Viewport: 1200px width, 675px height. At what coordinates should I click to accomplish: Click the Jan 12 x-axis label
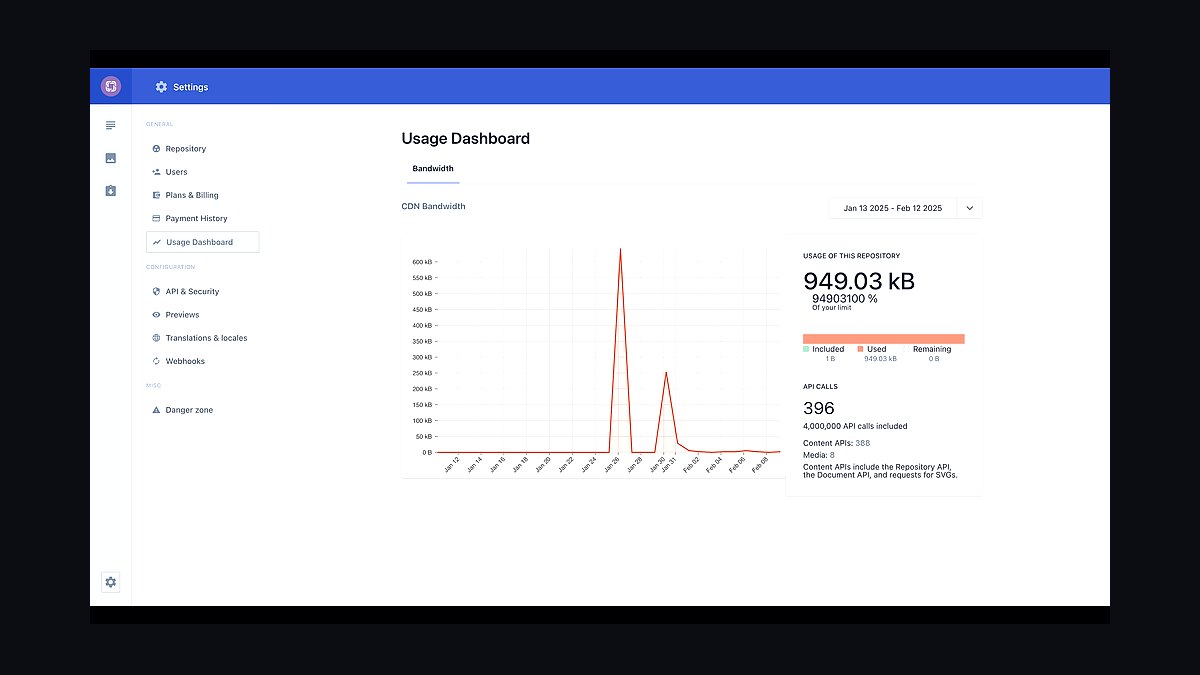tap(450, 464)
